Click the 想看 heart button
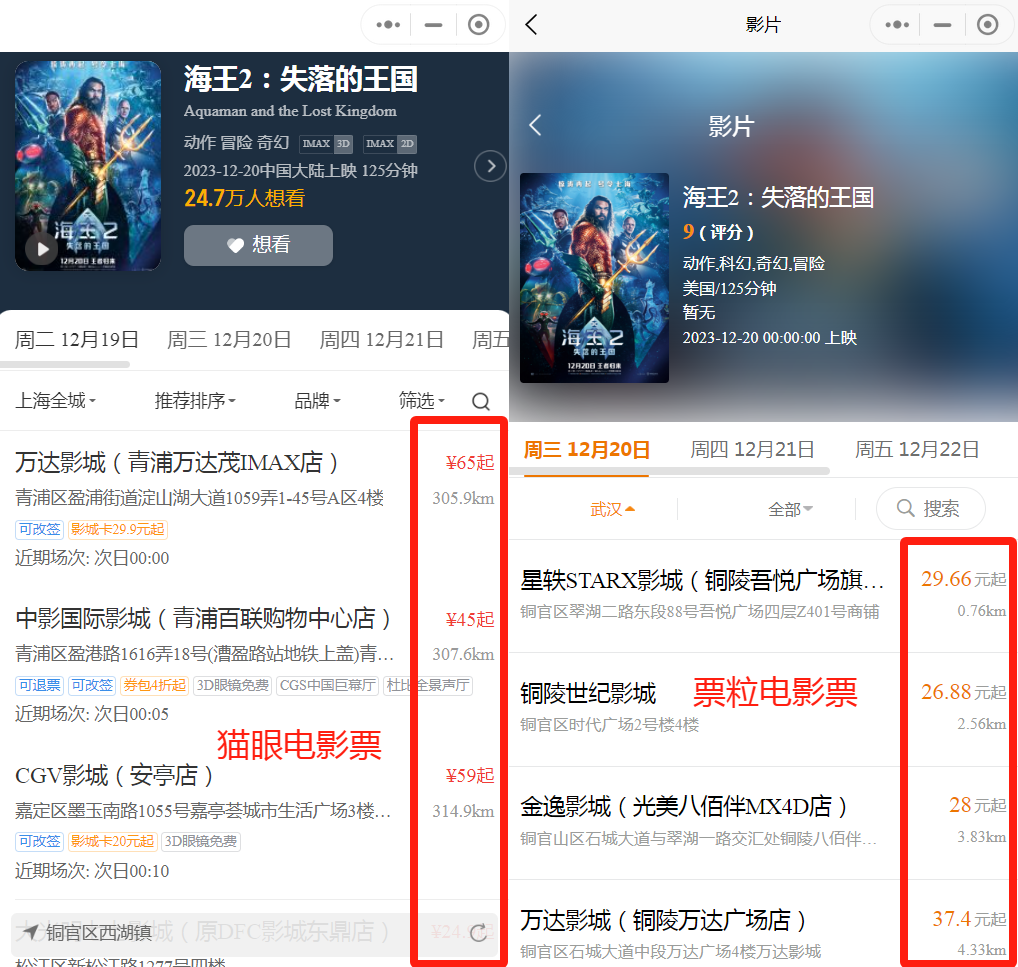Image resolution: width=1018 pixels, height=967 pixels. pos(258,245)
